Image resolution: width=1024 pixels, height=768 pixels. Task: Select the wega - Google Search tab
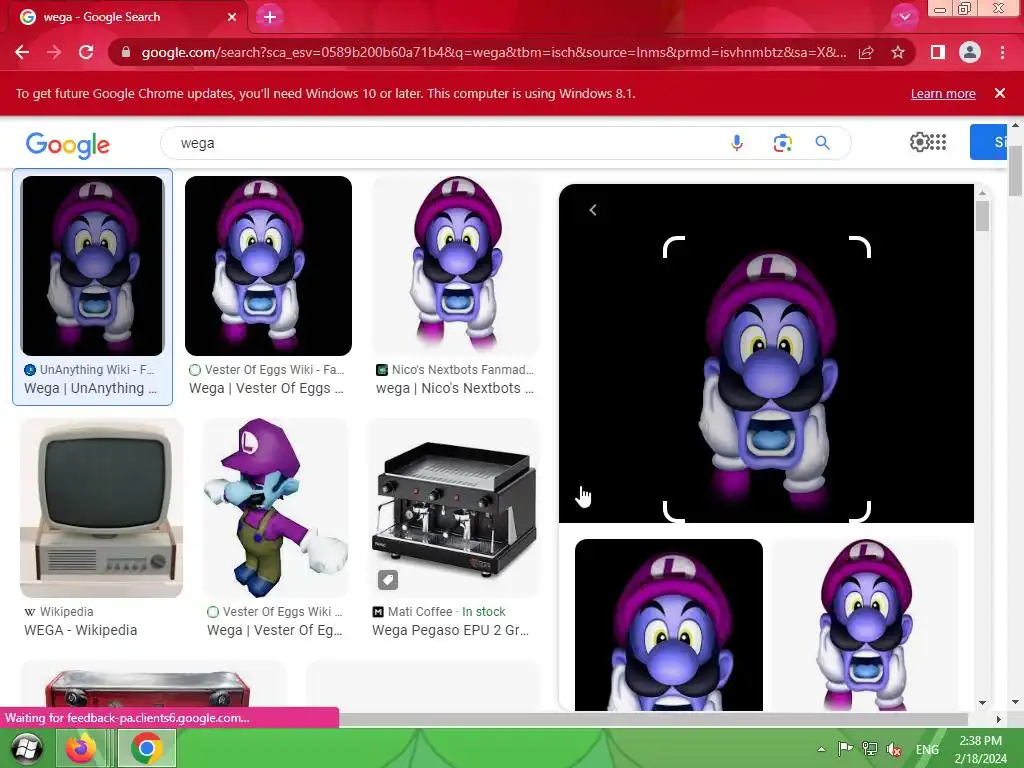(124, 17)
